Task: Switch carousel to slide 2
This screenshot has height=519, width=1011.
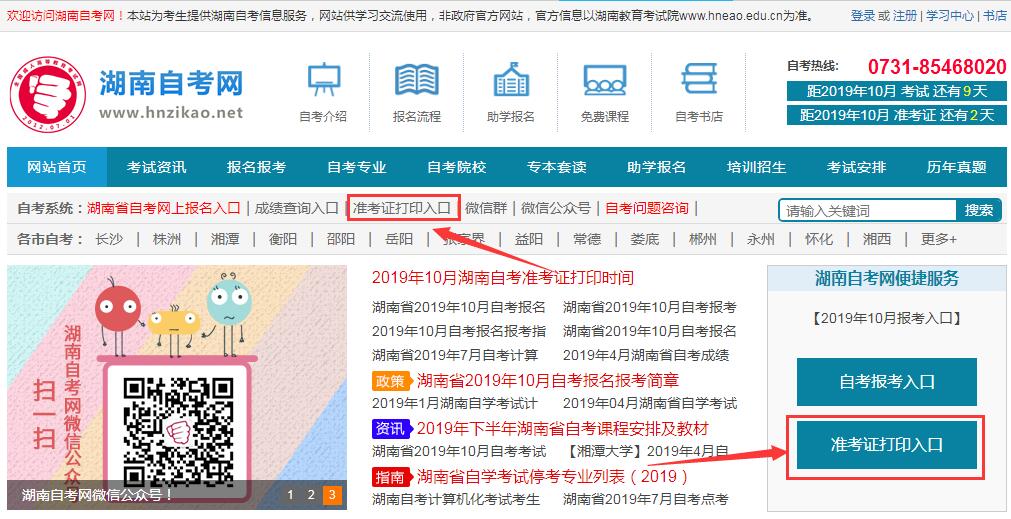Action: 311,494
